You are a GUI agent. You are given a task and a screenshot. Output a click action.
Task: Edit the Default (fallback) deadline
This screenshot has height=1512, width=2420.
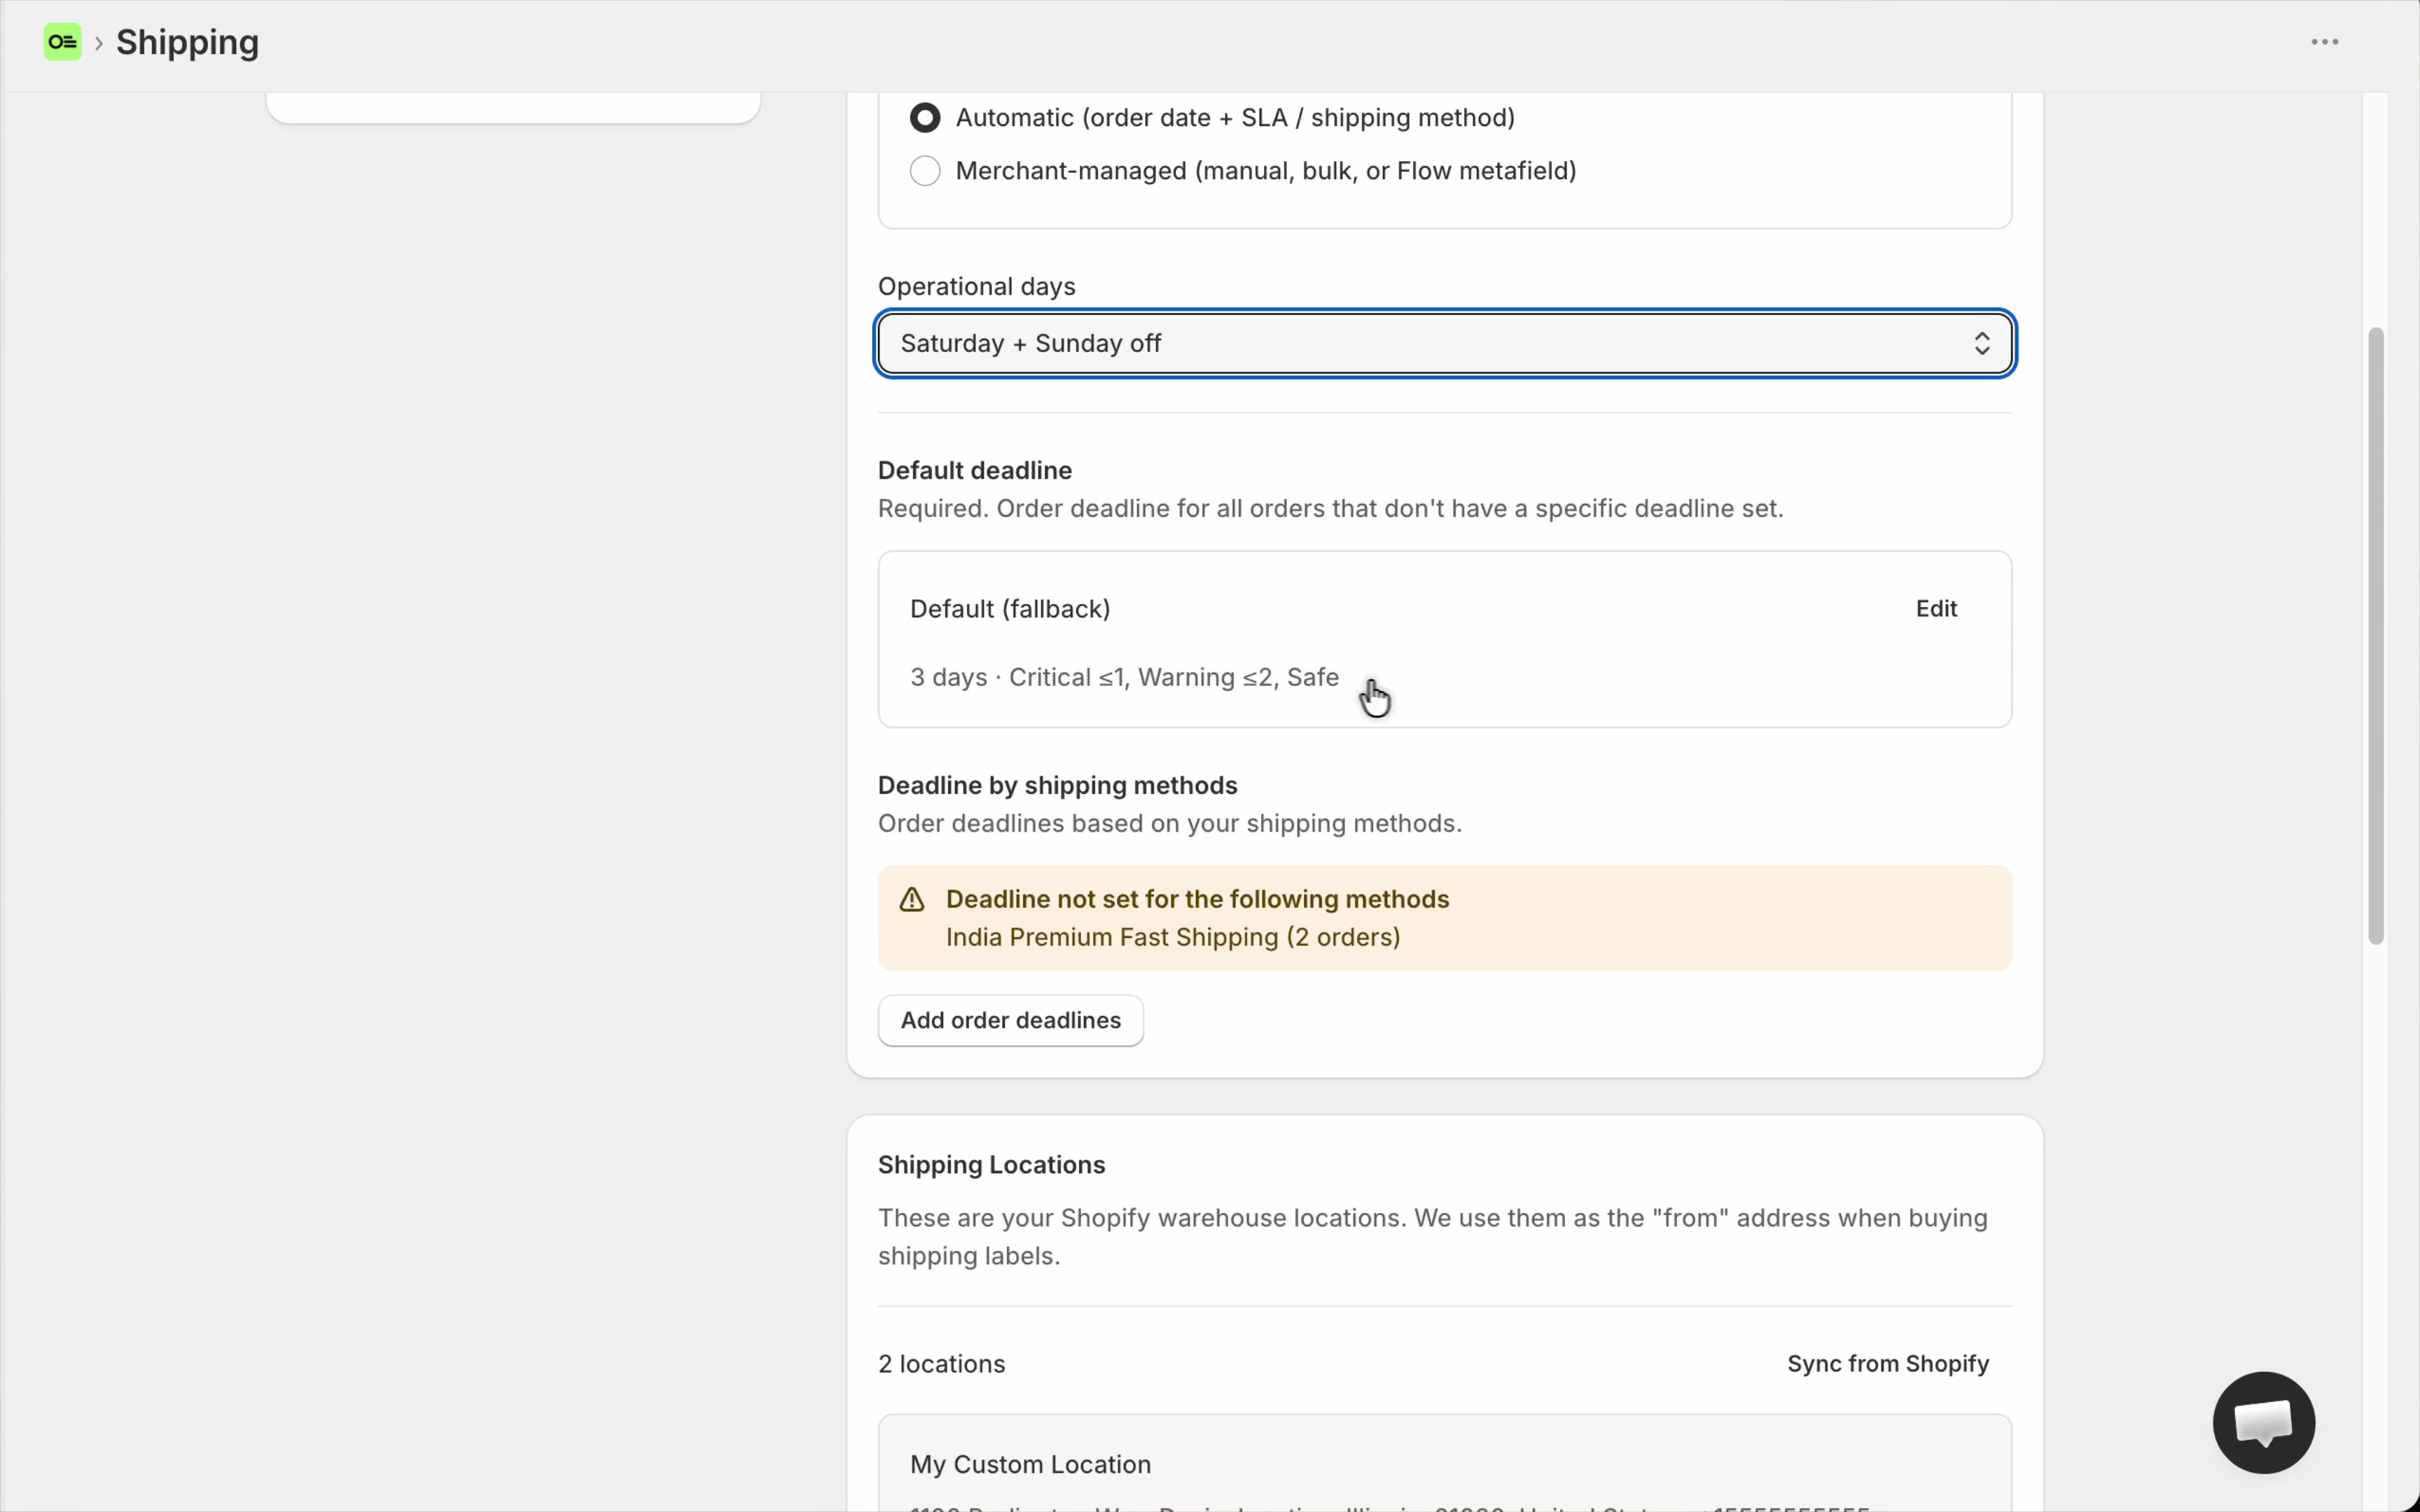pyautogui.click(x=1936, y=609)
